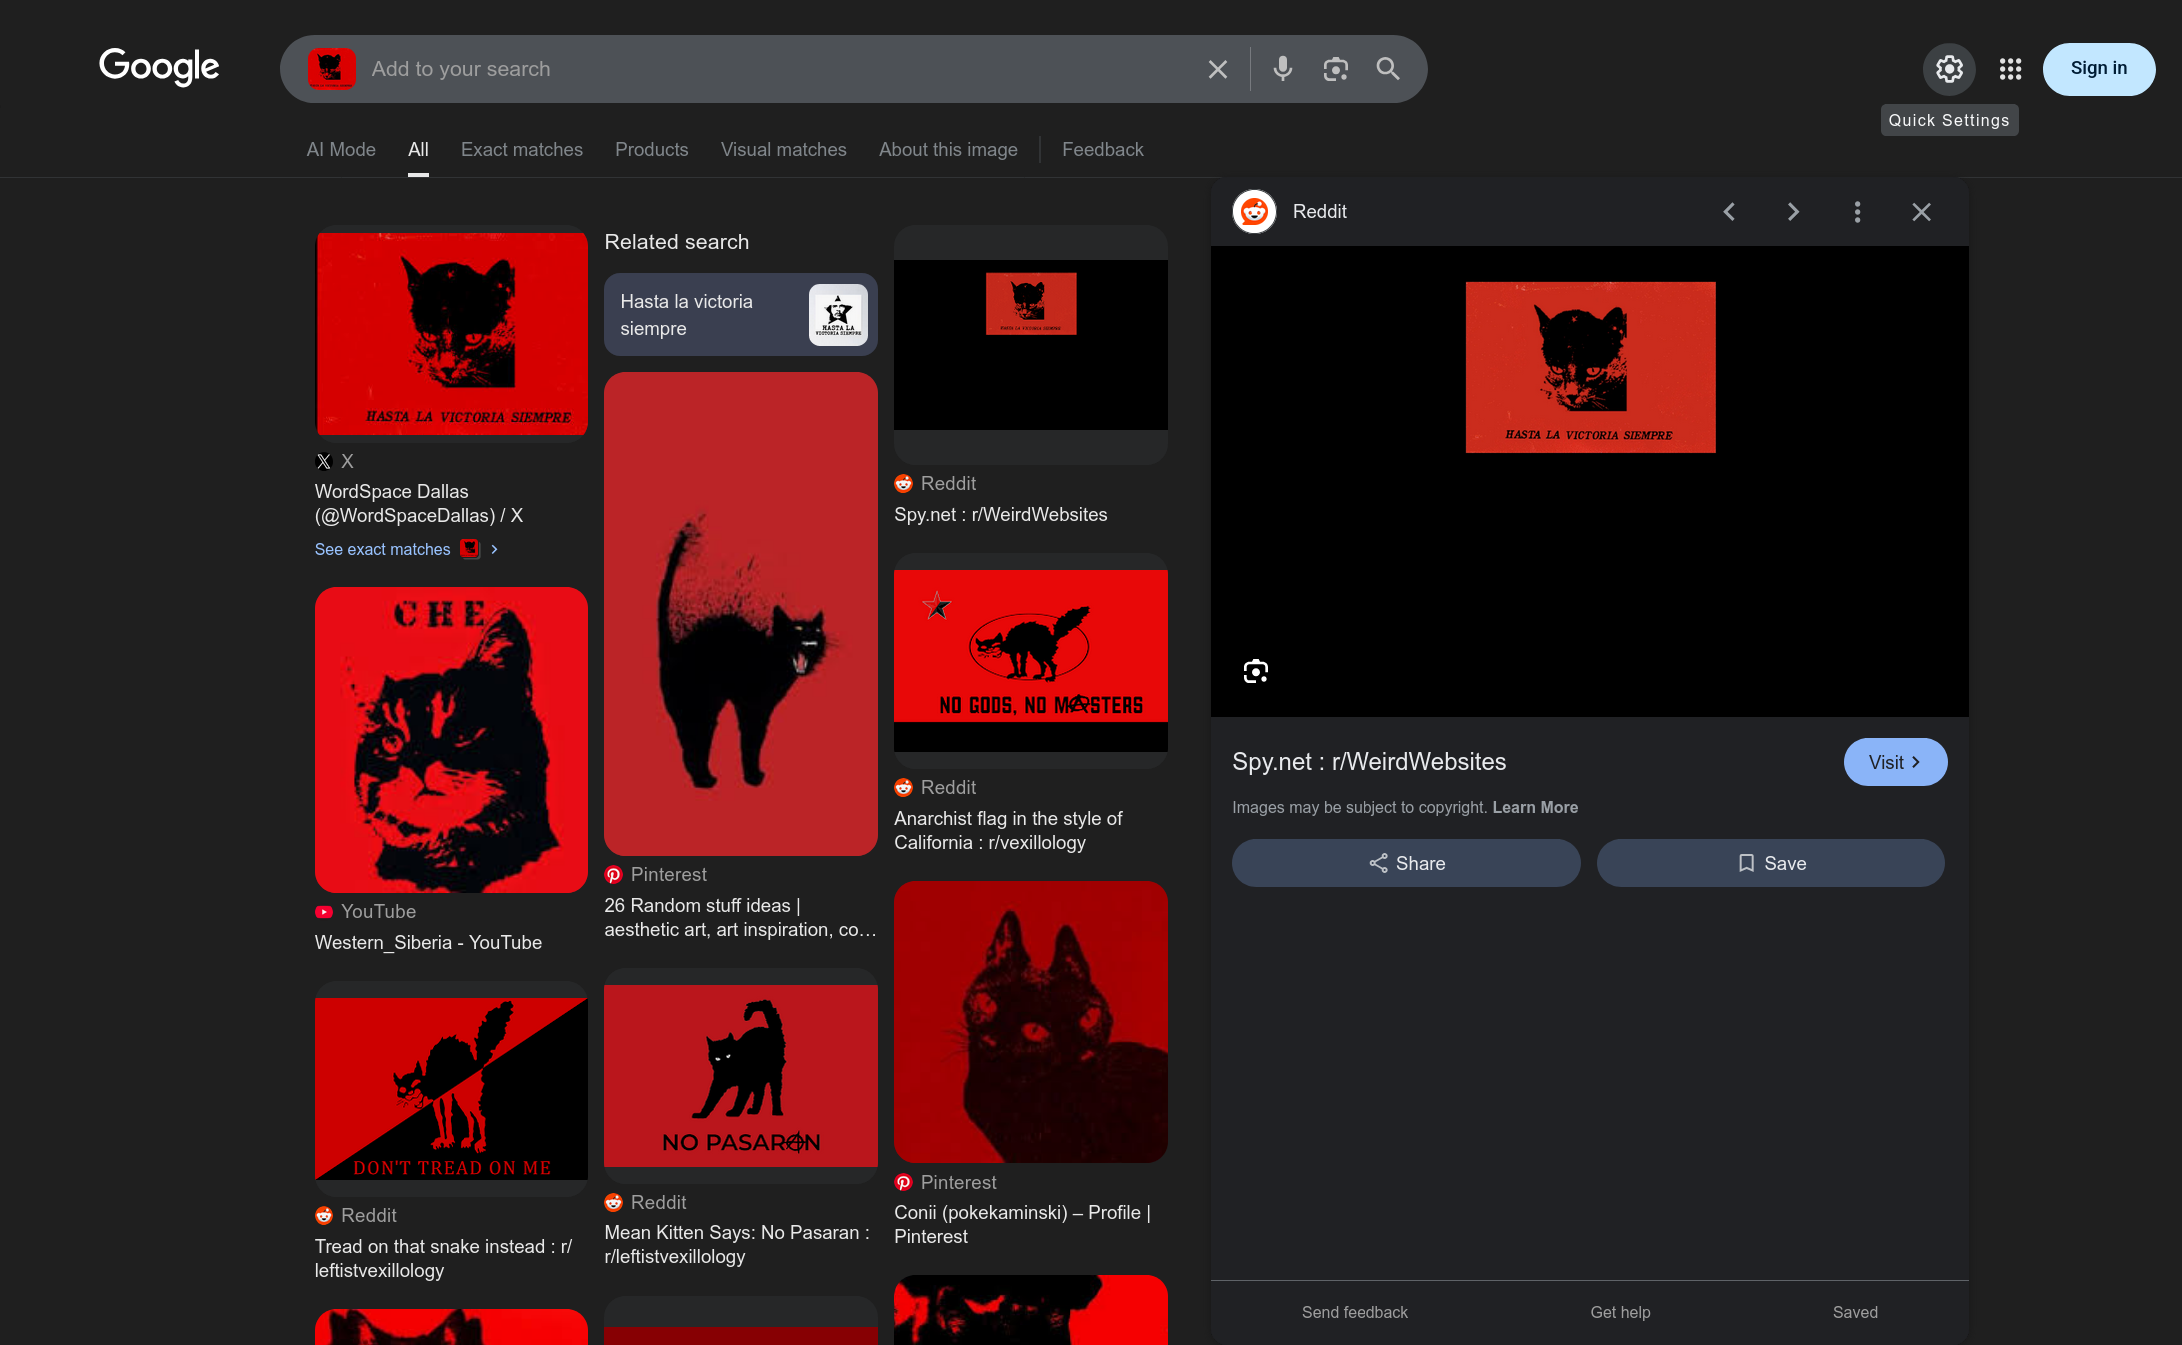
Task: Click Lens icon on preview image
Action: 1255,671
